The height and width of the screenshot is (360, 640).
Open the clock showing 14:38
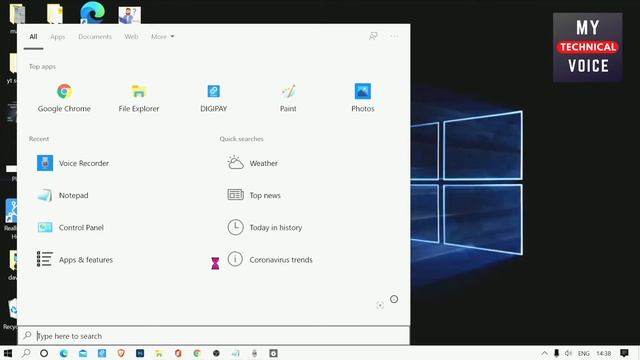tap(603, 353)
